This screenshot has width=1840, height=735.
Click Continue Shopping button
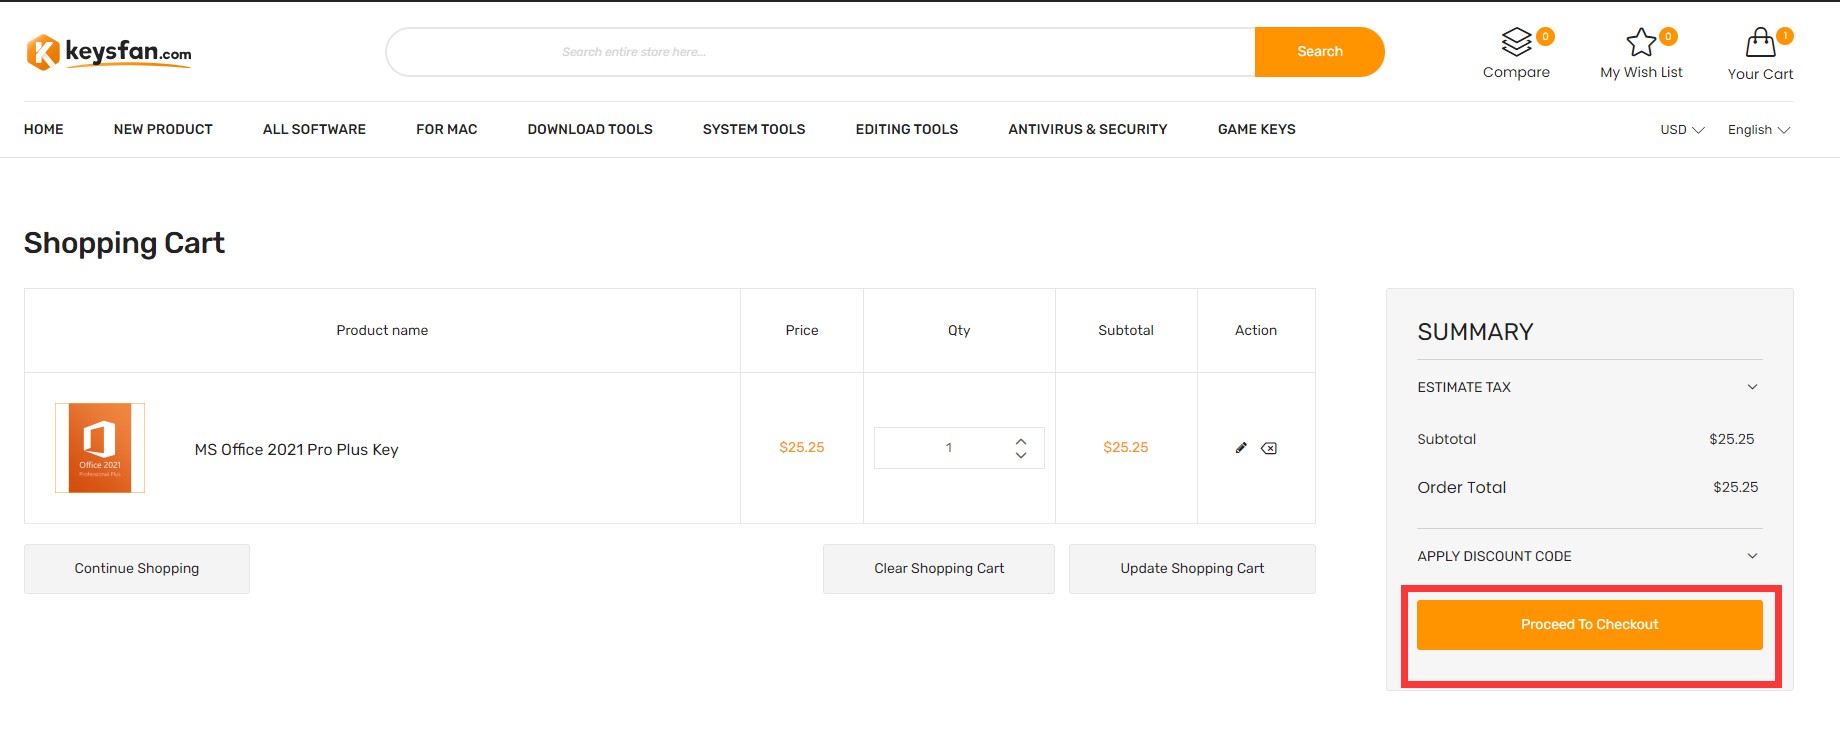click(x=137, y=569)
